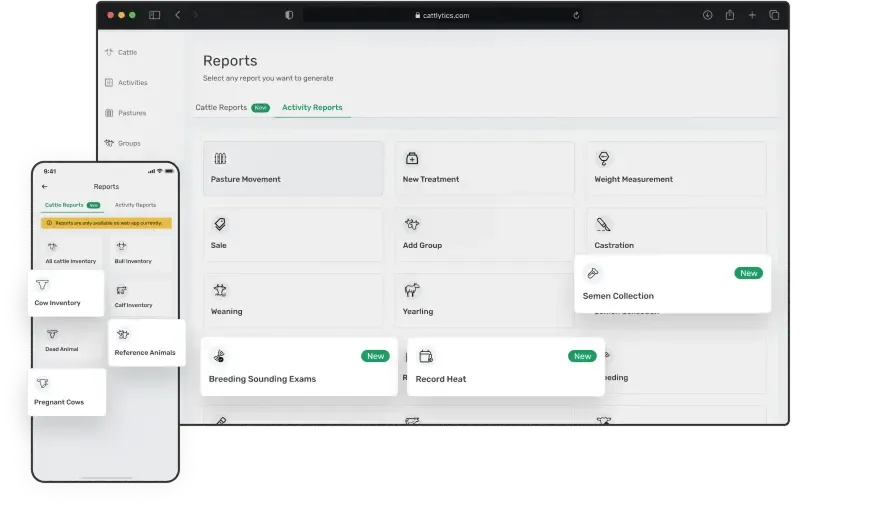Open Cattle in the web sidebar
Image resolution: width=887 pixels, height=508 pixels.
tap(121, 52)
